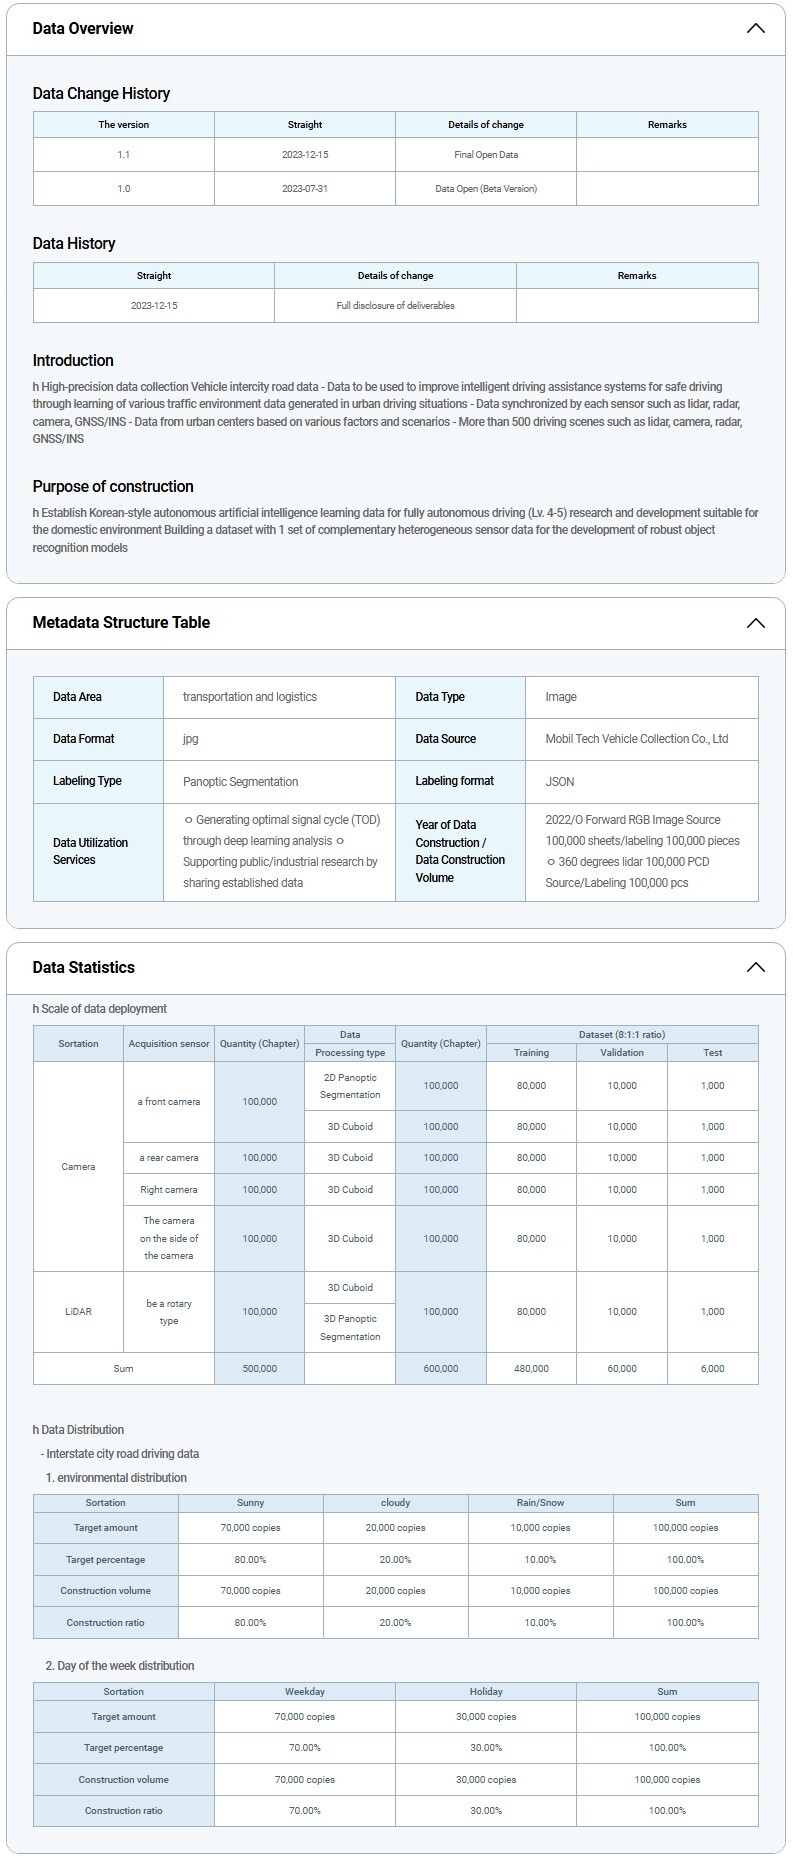Click the Rain/Snow column header
Image resolution: width=793 pixels, height=1864 pixels.
pos(540,1502)
